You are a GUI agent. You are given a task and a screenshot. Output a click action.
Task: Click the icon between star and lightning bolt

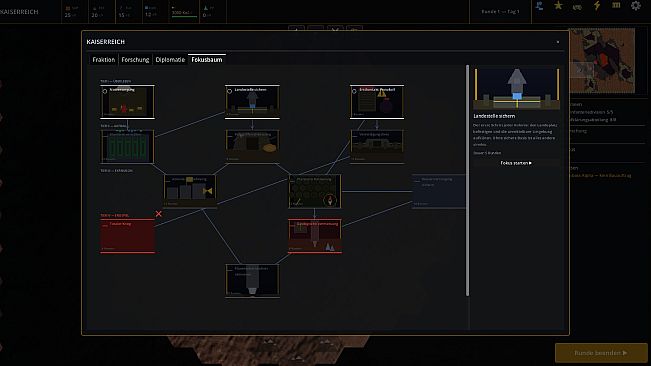(x=577, y=6)
